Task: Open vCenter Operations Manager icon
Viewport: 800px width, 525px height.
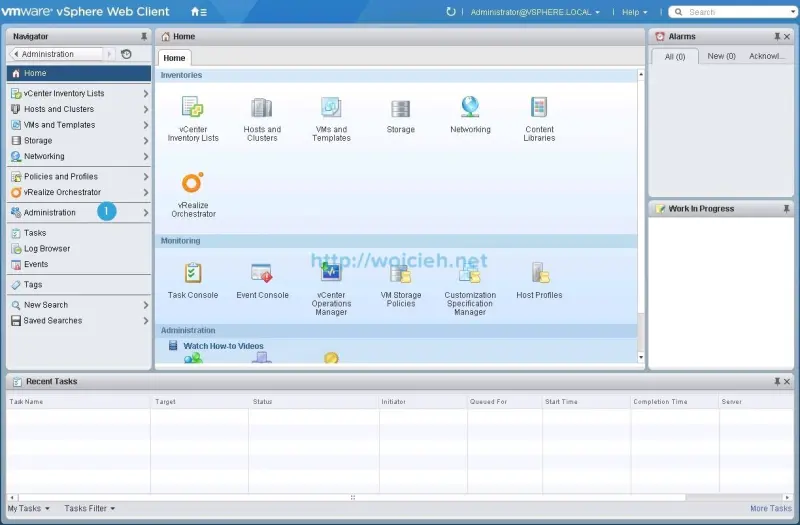Action: click(x=331, y=273)
